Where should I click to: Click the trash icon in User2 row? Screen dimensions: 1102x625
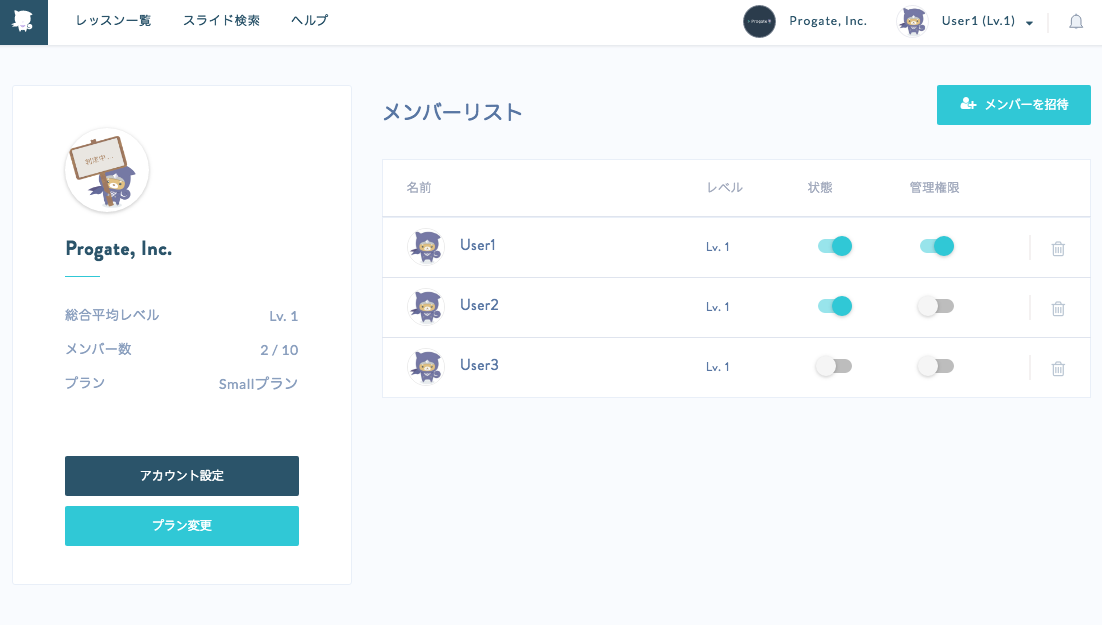[1058, 309]
